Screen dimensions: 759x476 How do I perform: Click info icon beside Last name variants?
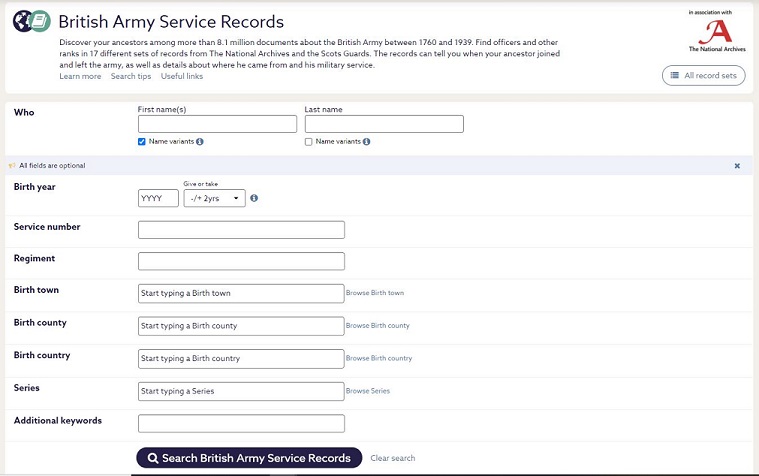click(x=366, y=141)
